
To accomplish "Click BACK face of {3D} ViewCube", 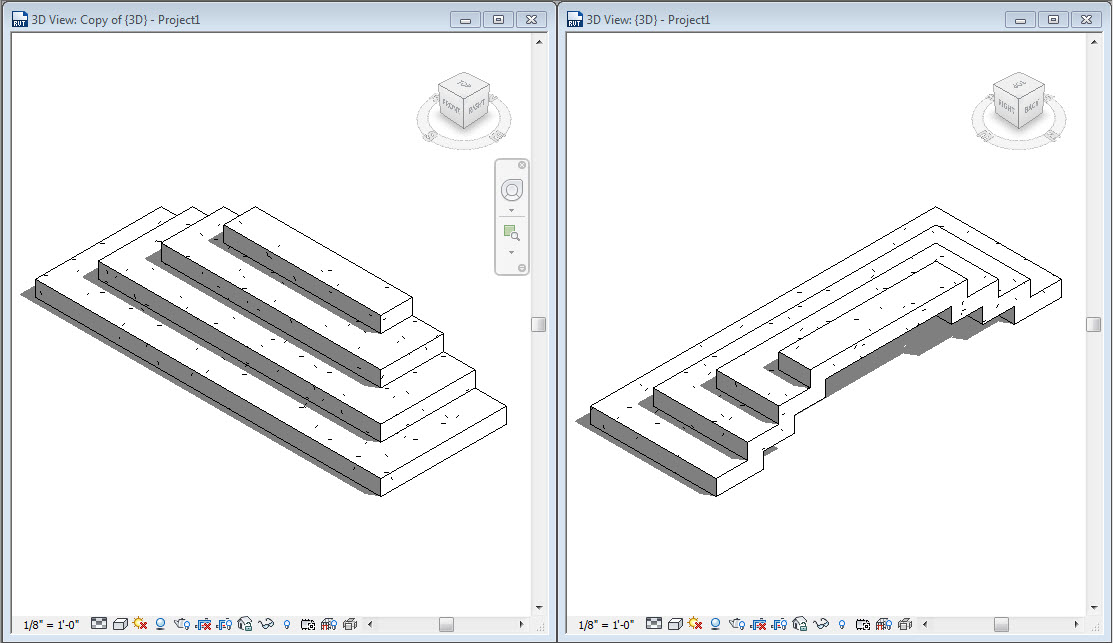I will 1032,107.
